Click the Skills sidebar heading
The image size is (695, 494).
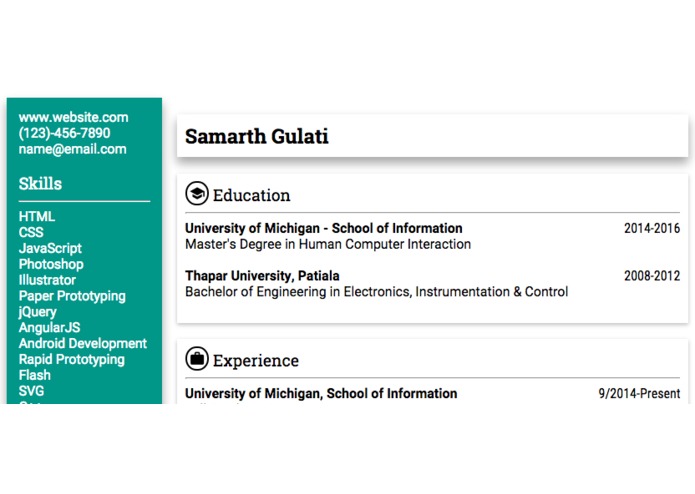point(40,184)
